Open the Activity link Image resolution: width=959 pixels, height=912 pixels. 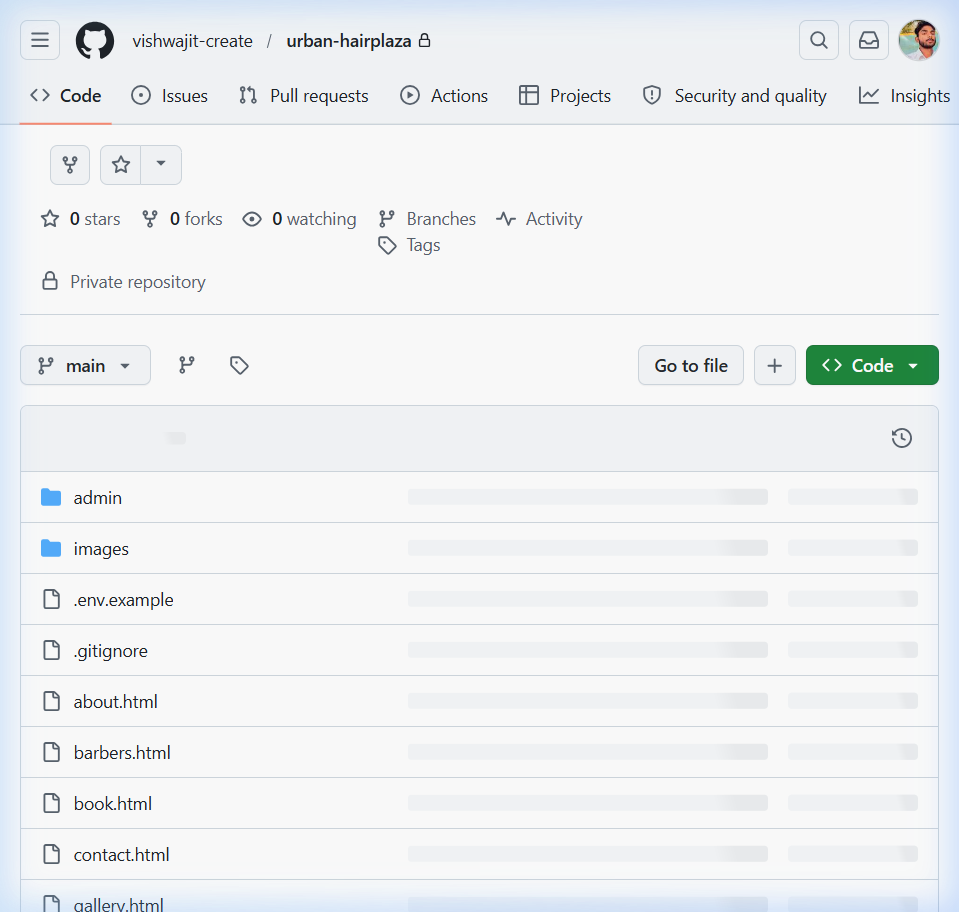[x=539, y=219]
